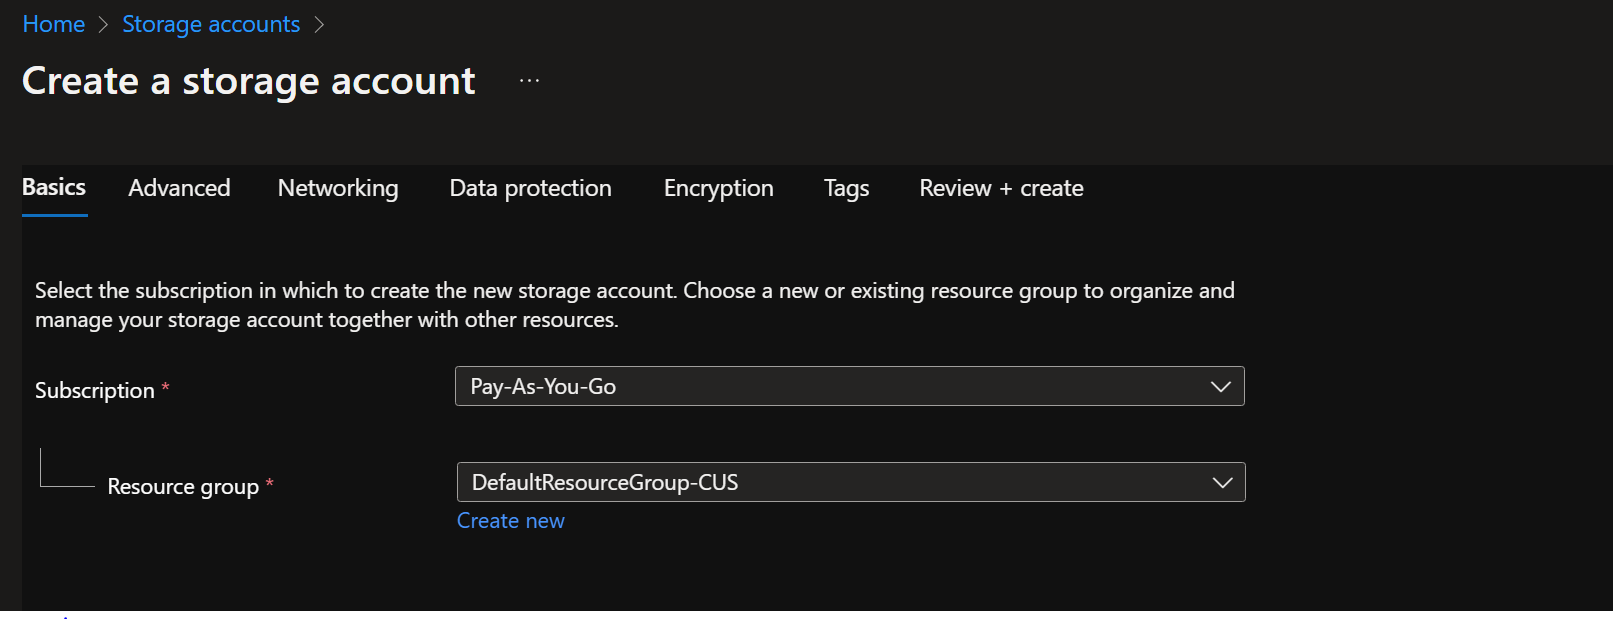Click the Create a storage account title
1613x619 pixels.
pos(249,81)
